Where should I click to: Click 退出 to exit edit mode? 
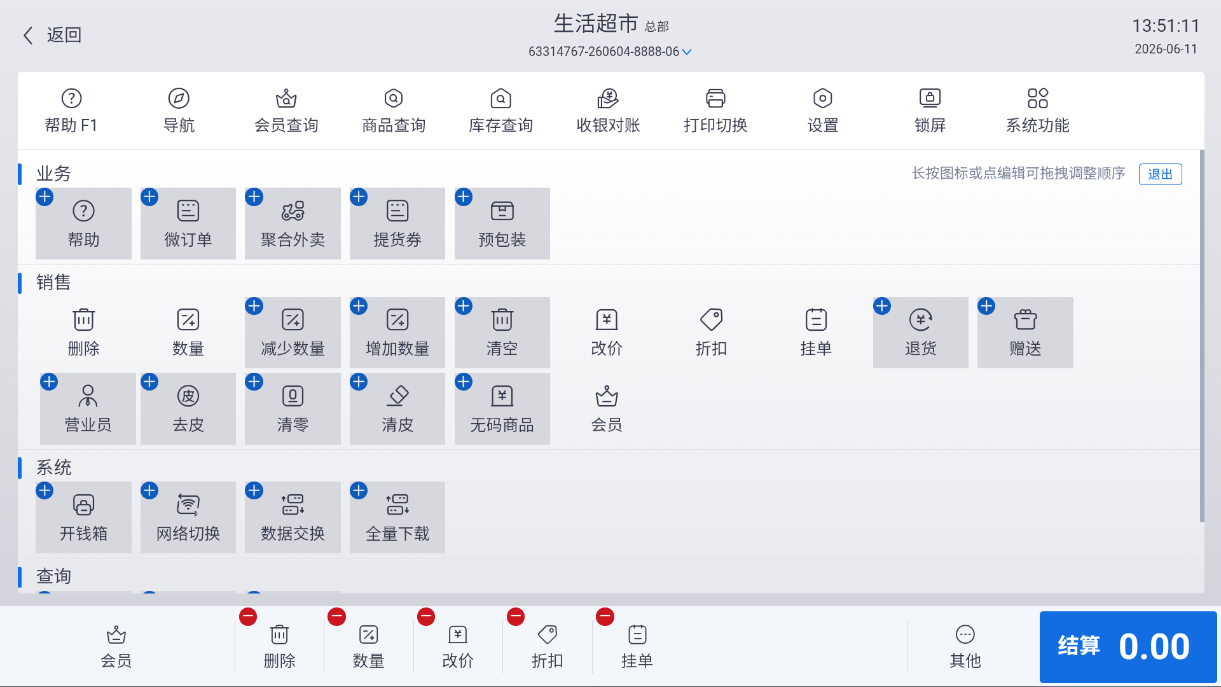tap(1160, 174)
